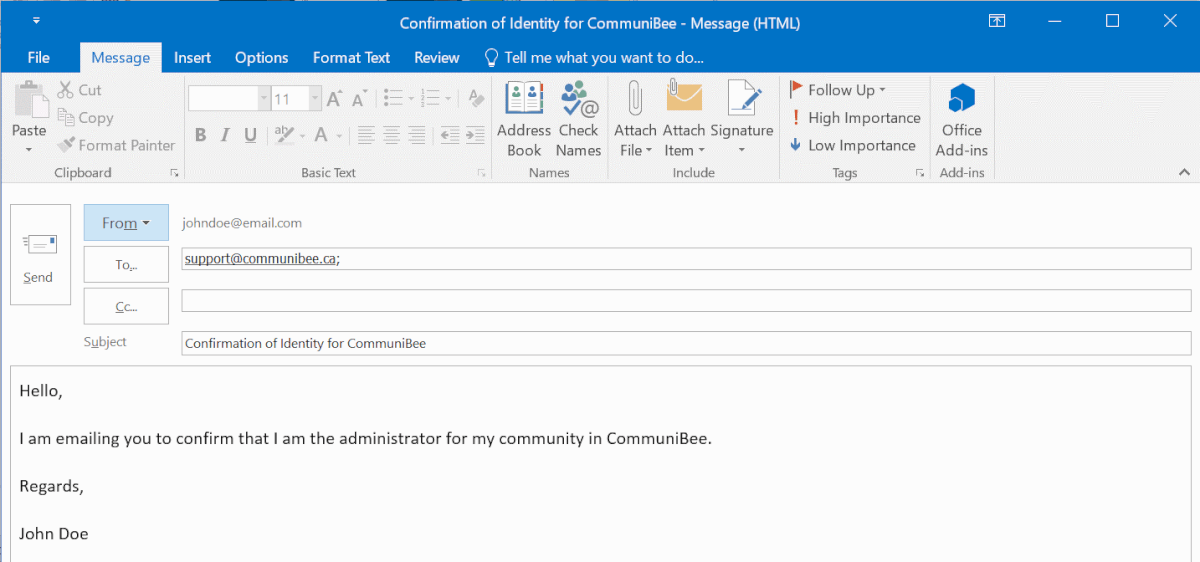Click the Paste clipboard icon
This screenshot has height=562, width=1200.
tap(30, 100)
